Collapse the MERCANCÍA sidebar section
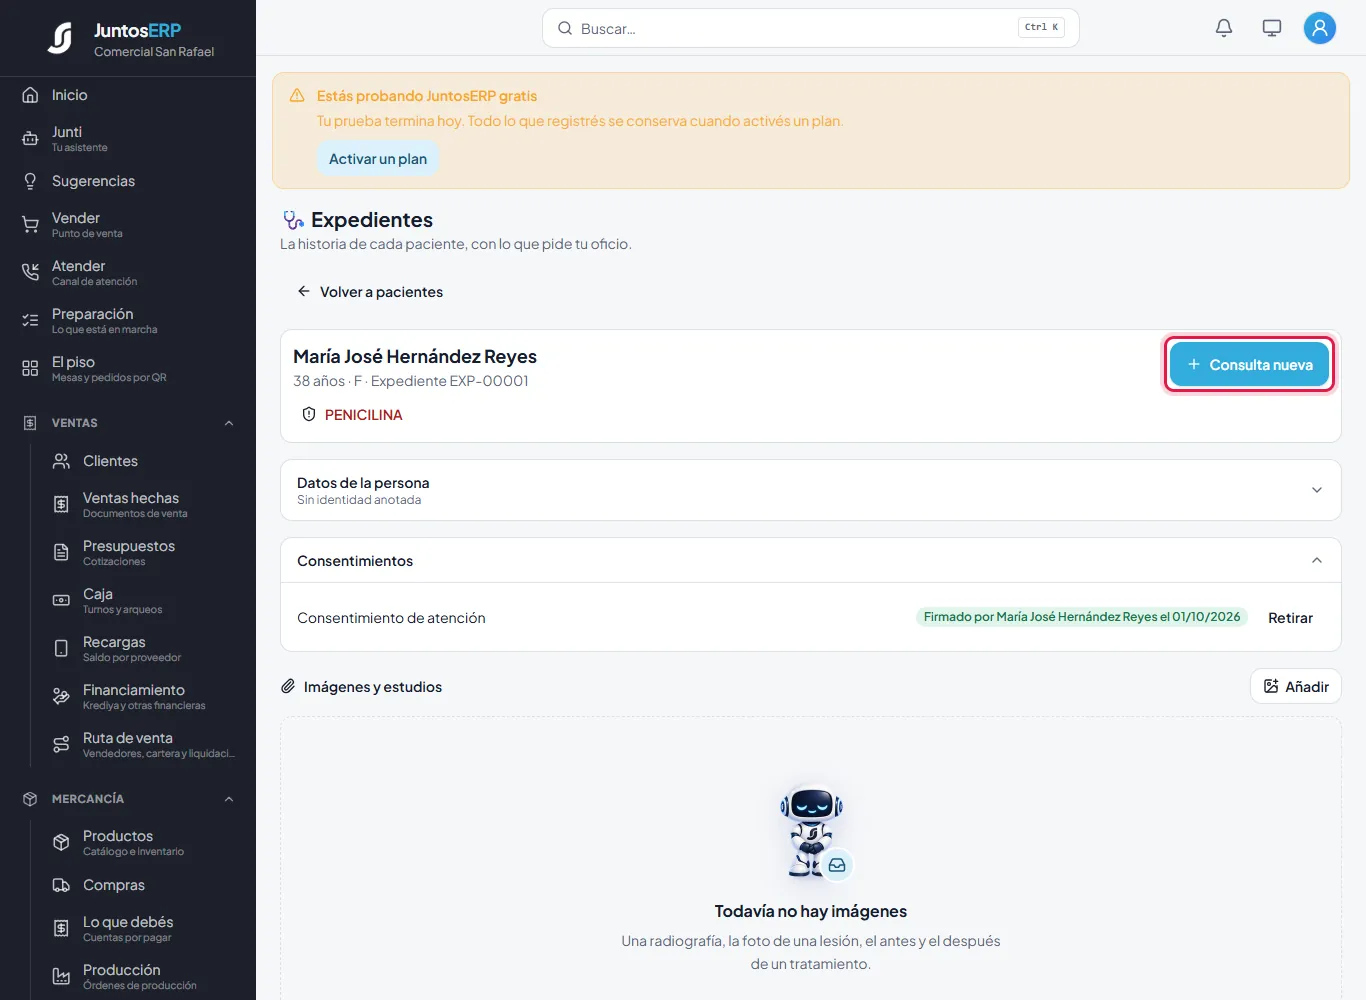This screenshot has height=1000, width=1366. 229,799
